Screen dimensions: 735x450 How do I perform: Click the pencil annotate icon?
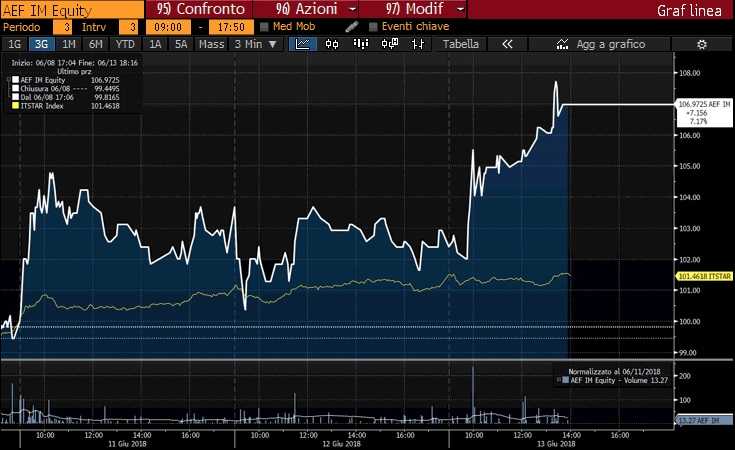pyautogui.click(x=352, y=27)
